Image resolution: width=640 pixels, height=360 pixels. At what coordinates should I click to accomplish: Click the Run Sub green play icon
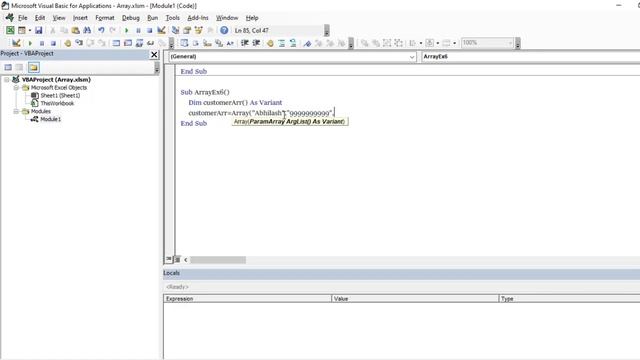point(127,30)
